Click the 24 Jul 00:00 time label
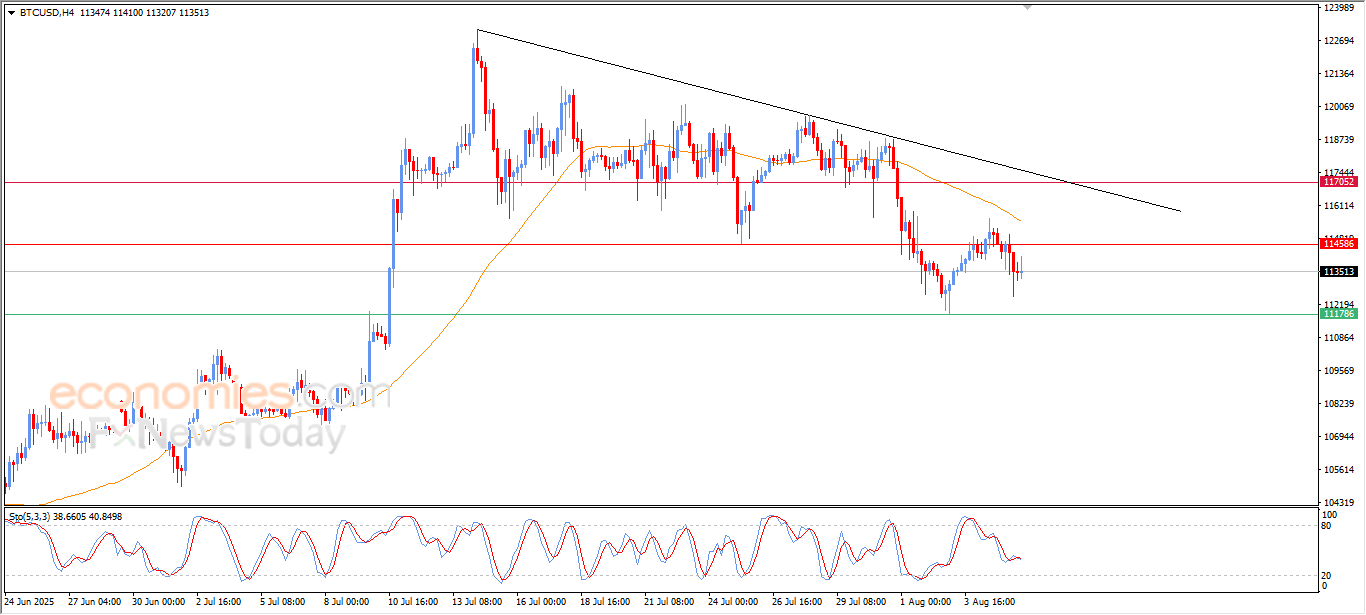Screen dimensions: 1366x615 point(732,602)
